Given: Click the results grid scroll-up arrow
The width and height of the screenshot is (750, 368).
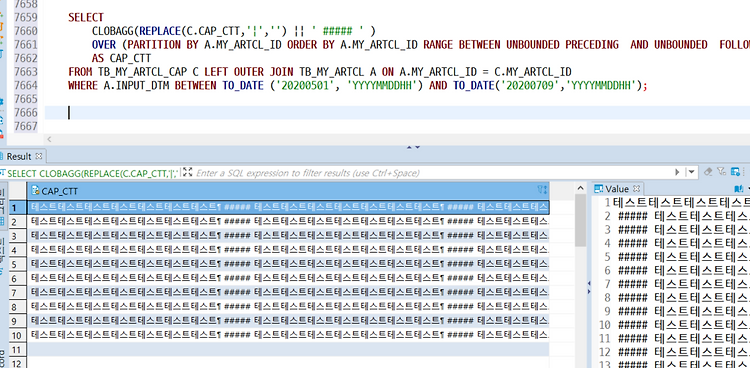Looking at the screenshot, I should point(580,188).
